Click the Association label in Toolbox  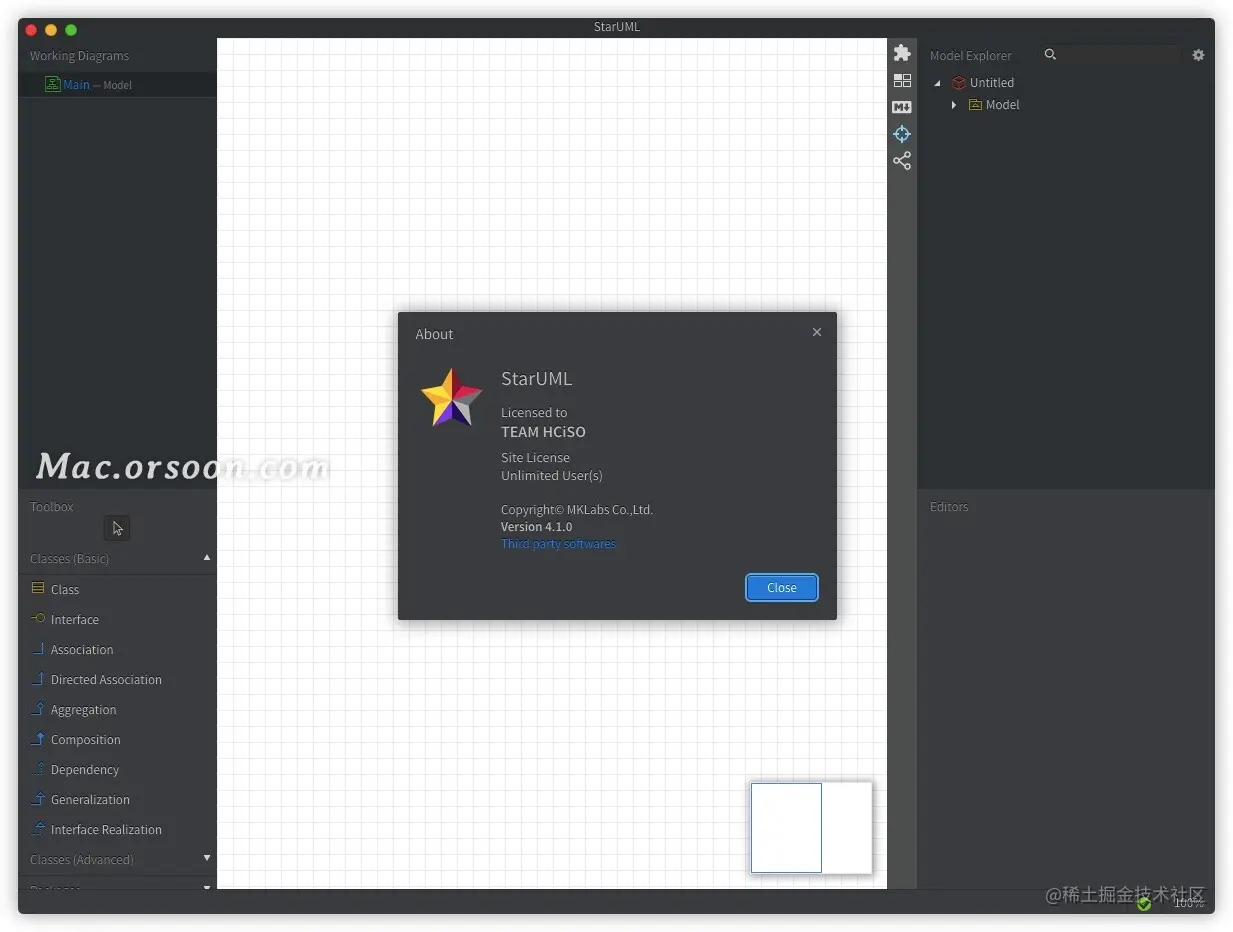(82, 650)
